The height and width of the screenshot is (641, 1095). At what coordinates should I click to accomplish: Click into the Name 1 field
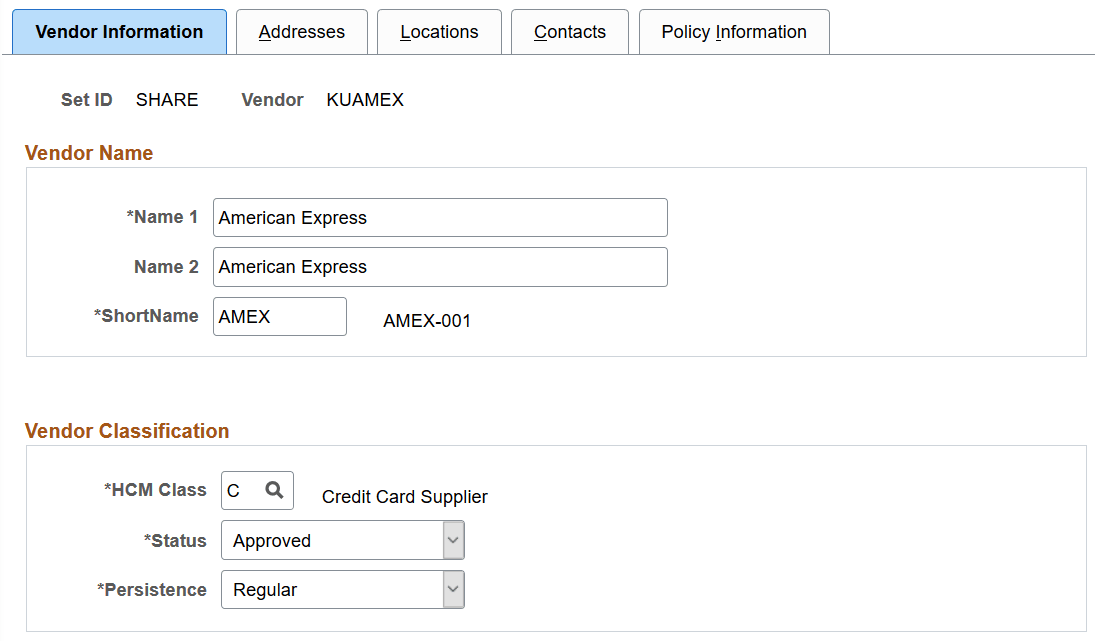coord(440,217)
